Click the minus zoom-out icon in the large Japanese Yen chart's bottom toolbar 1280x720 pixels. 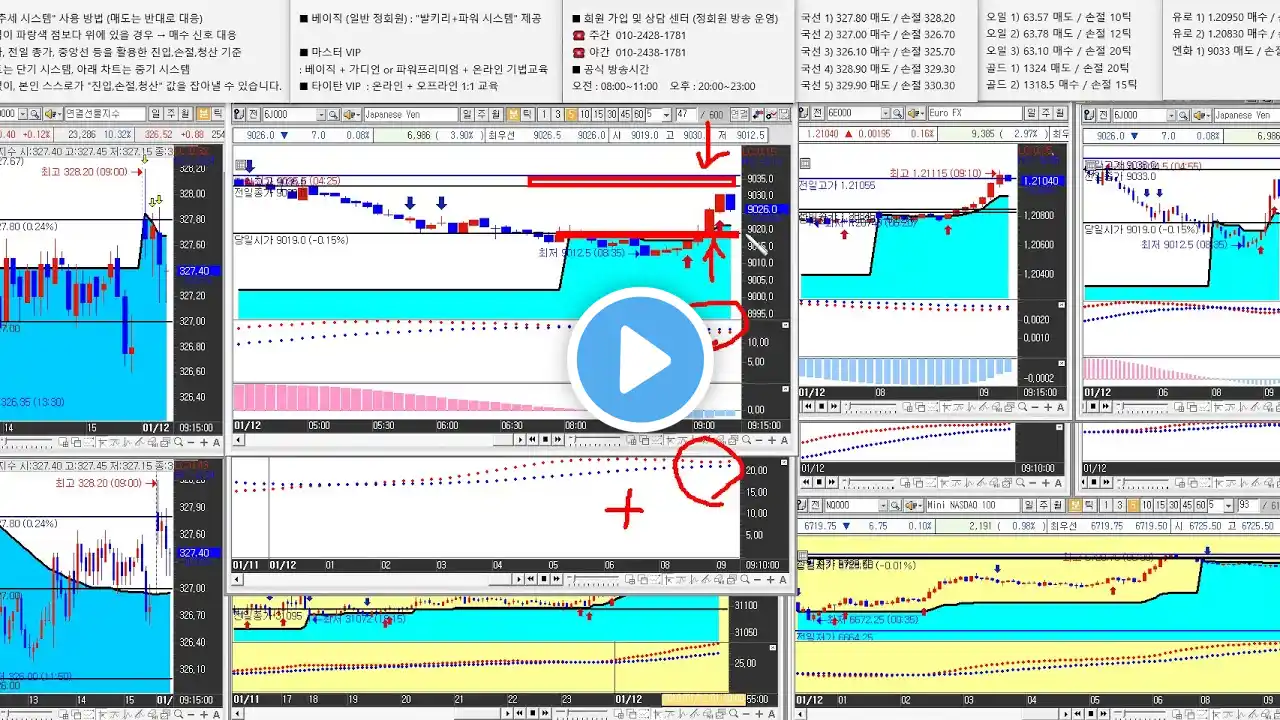[759, 440]
